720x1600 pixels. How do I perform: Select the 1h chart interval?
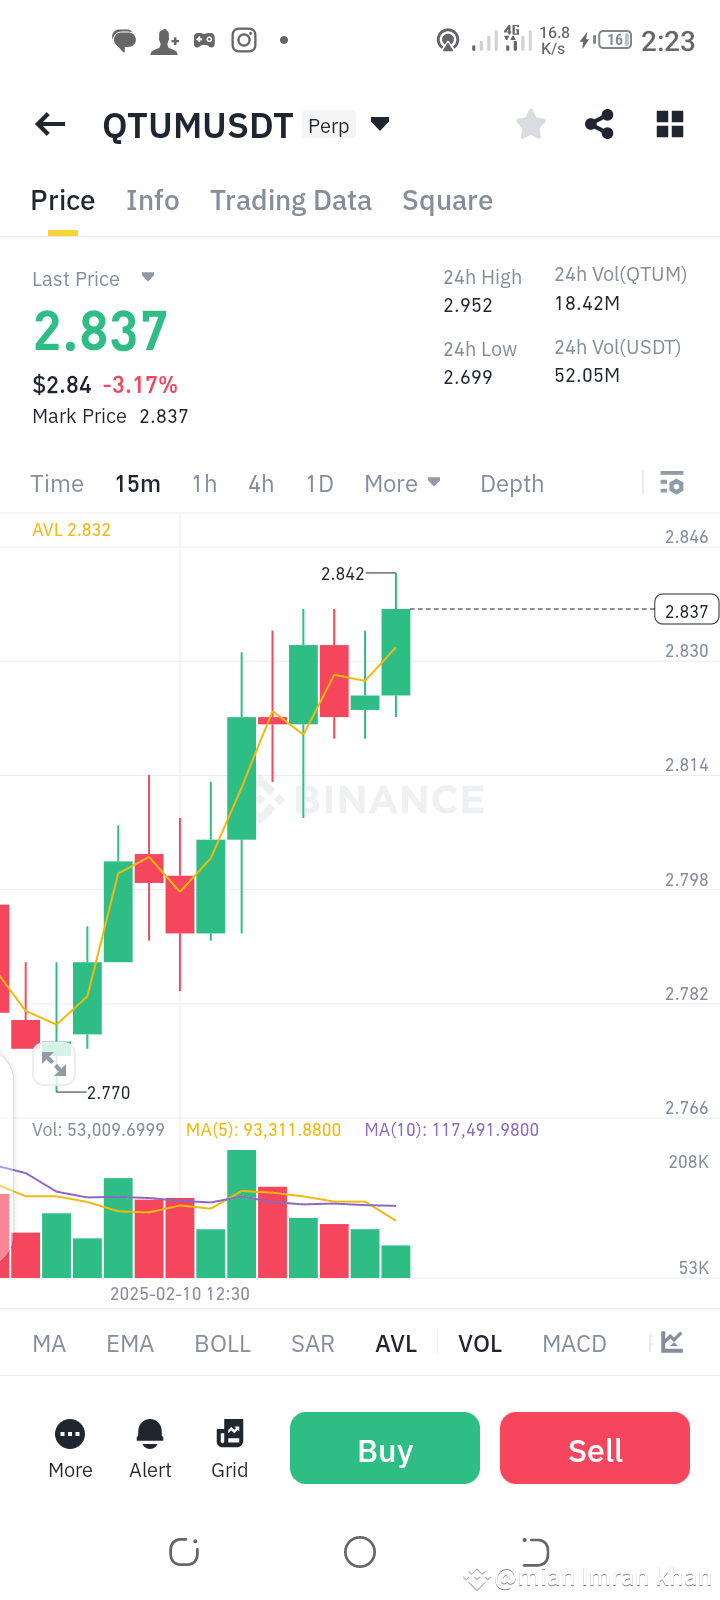tap(203, 483)
